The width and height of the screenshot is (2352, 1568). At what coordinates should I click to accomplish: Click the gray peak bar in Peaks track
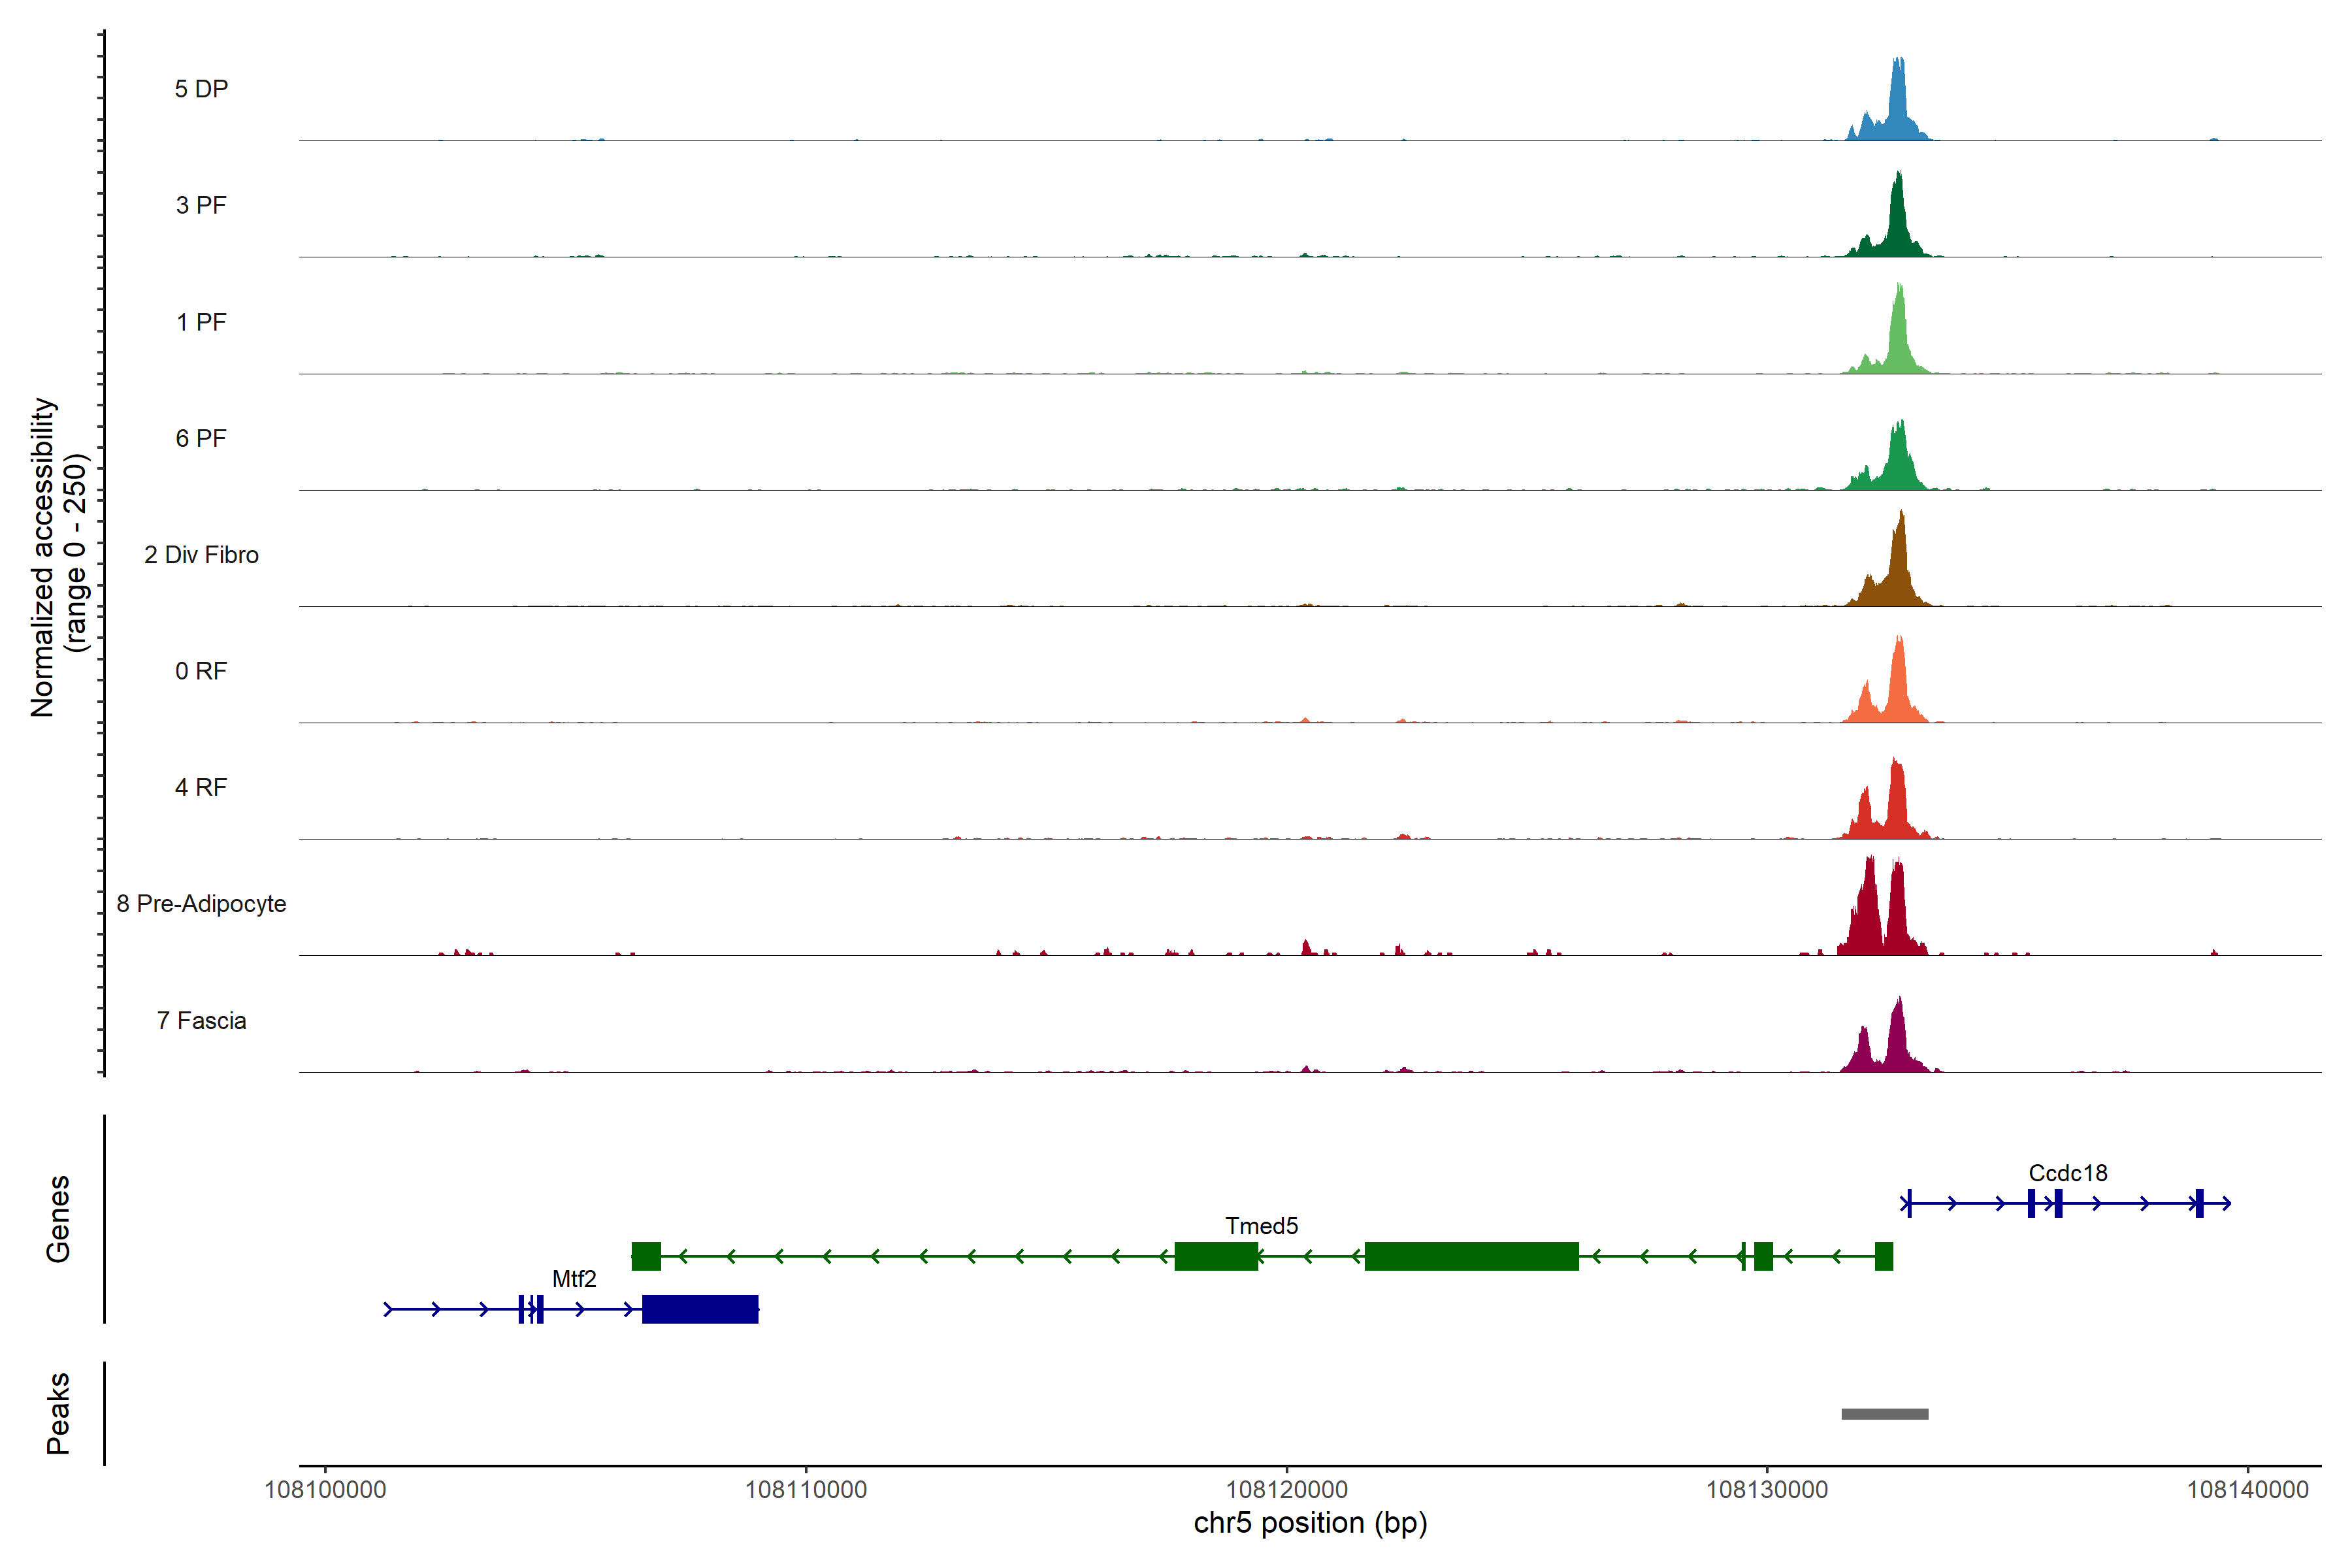[1884, 1414]
